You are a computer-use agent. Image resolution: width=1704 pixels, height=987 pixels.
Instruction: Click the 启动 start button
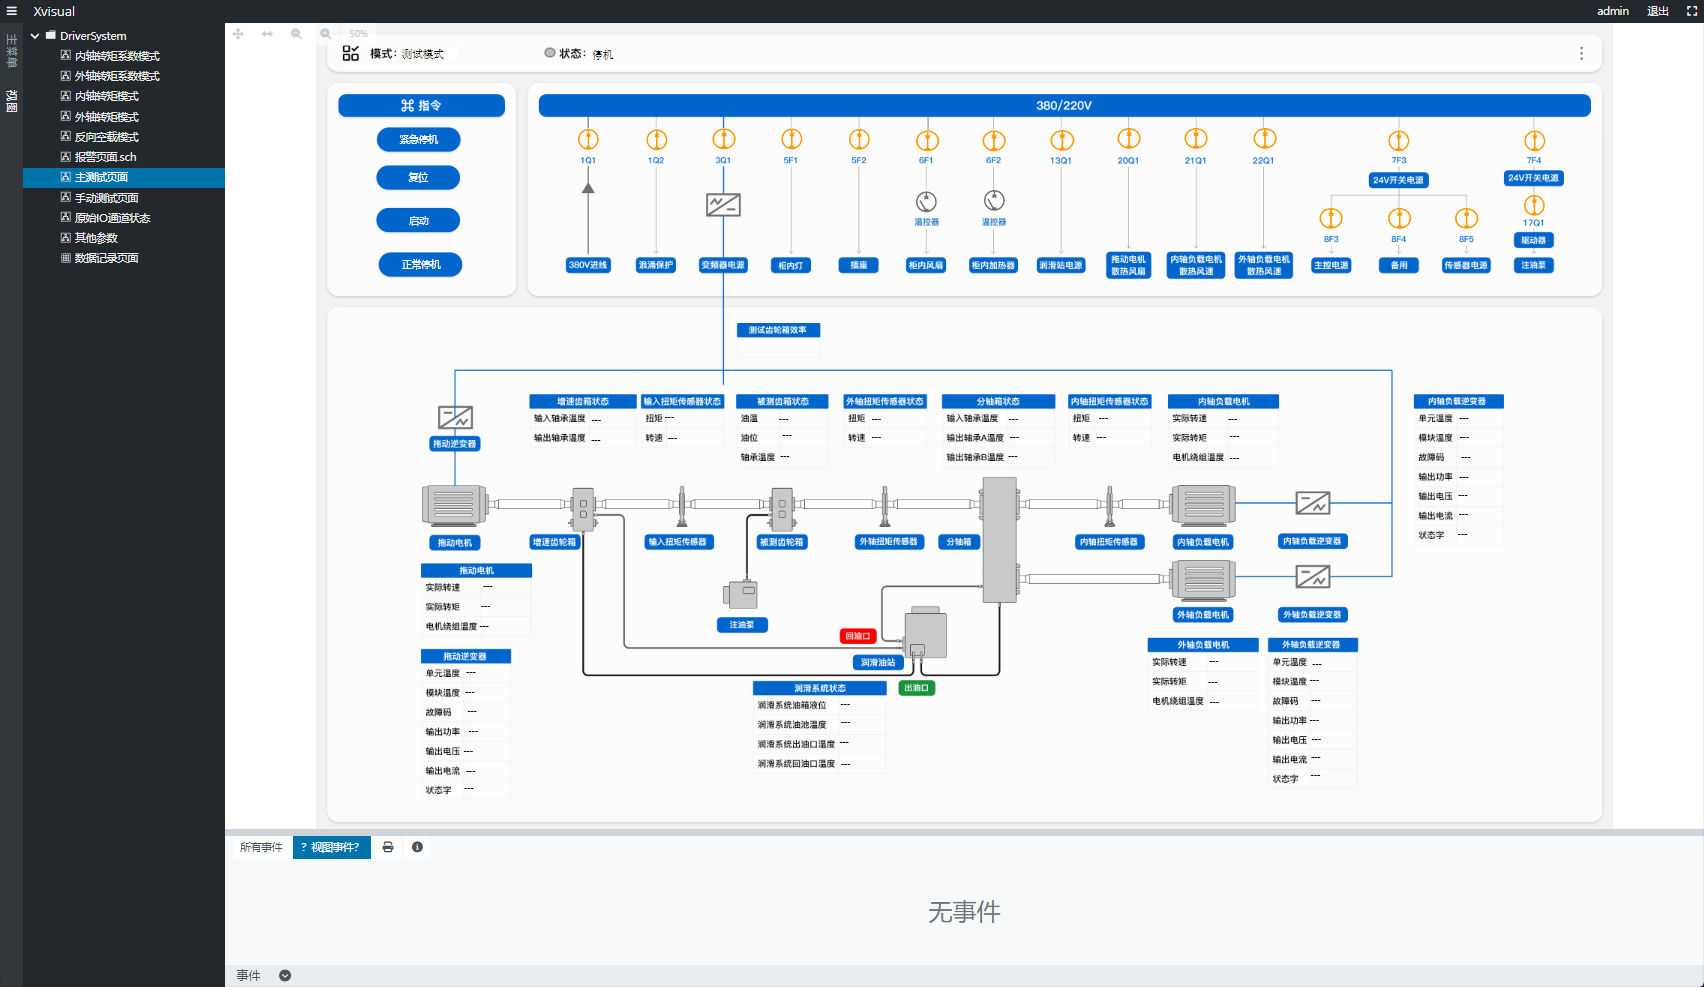point(419,221)
